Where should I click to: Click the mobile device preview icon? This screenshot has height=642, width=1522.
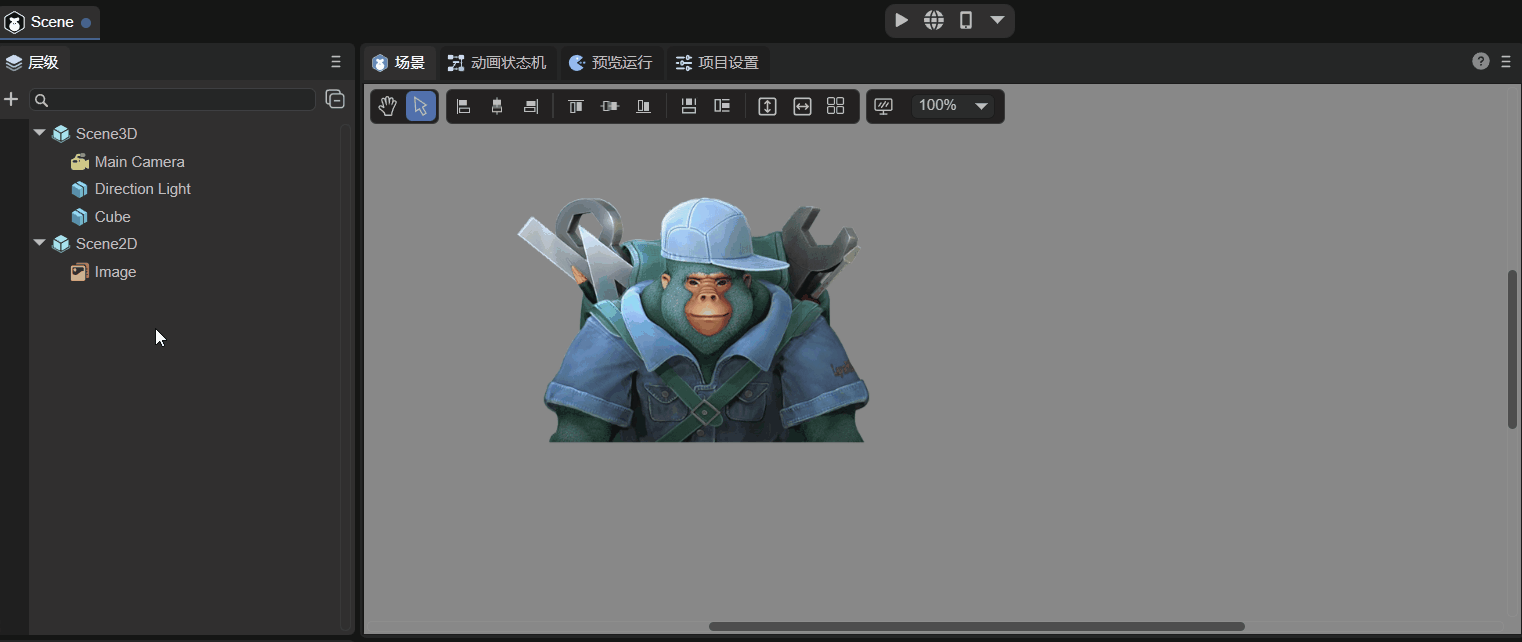[966, 20]
